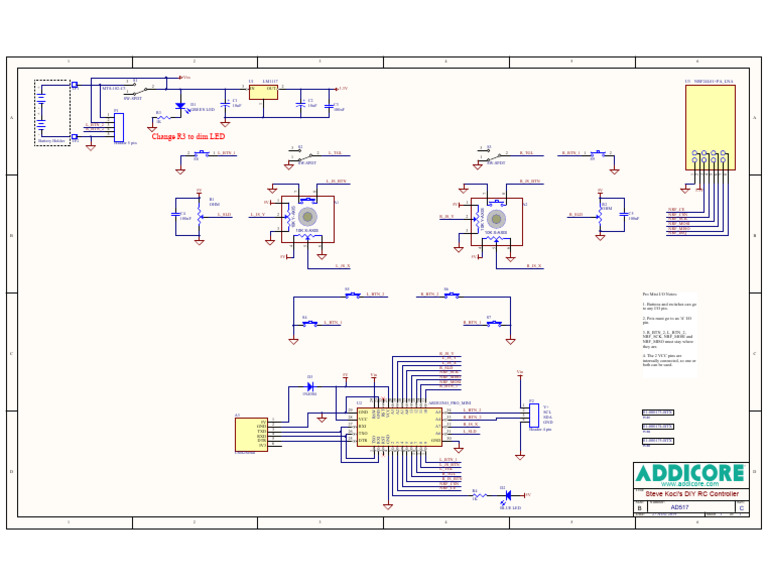The image size is (768, 586).
Task: Click the left joystick knob symbol
Action: [x=308, y=216]
